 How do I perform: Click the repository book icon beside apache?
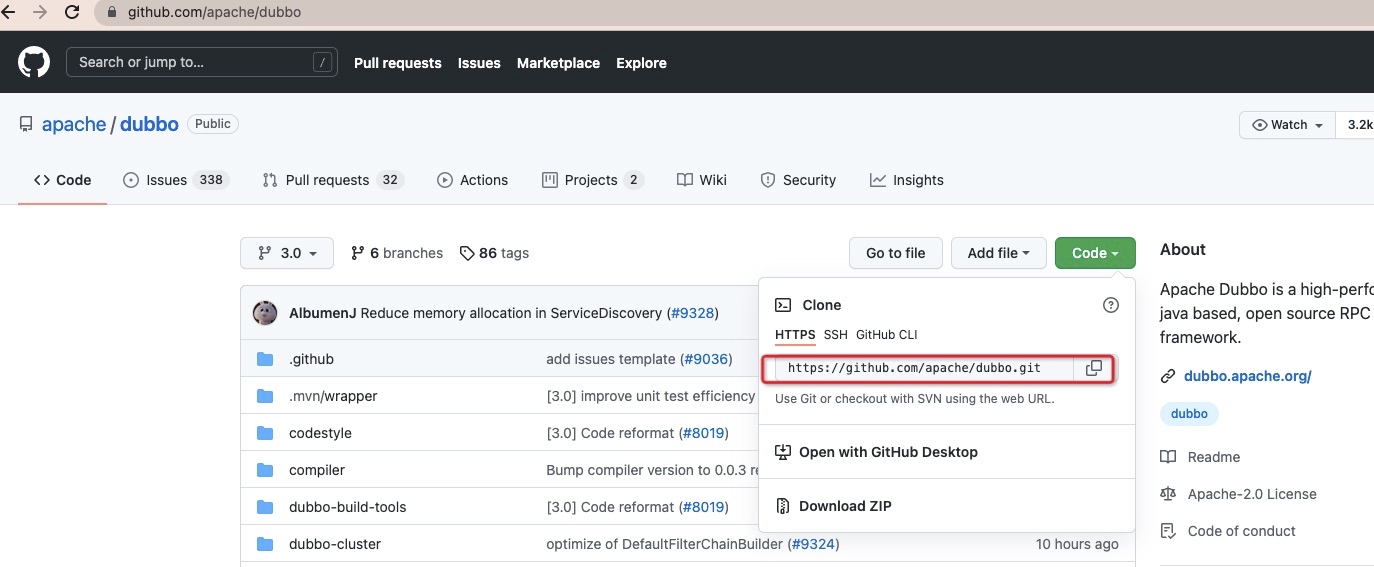(26, 125)
